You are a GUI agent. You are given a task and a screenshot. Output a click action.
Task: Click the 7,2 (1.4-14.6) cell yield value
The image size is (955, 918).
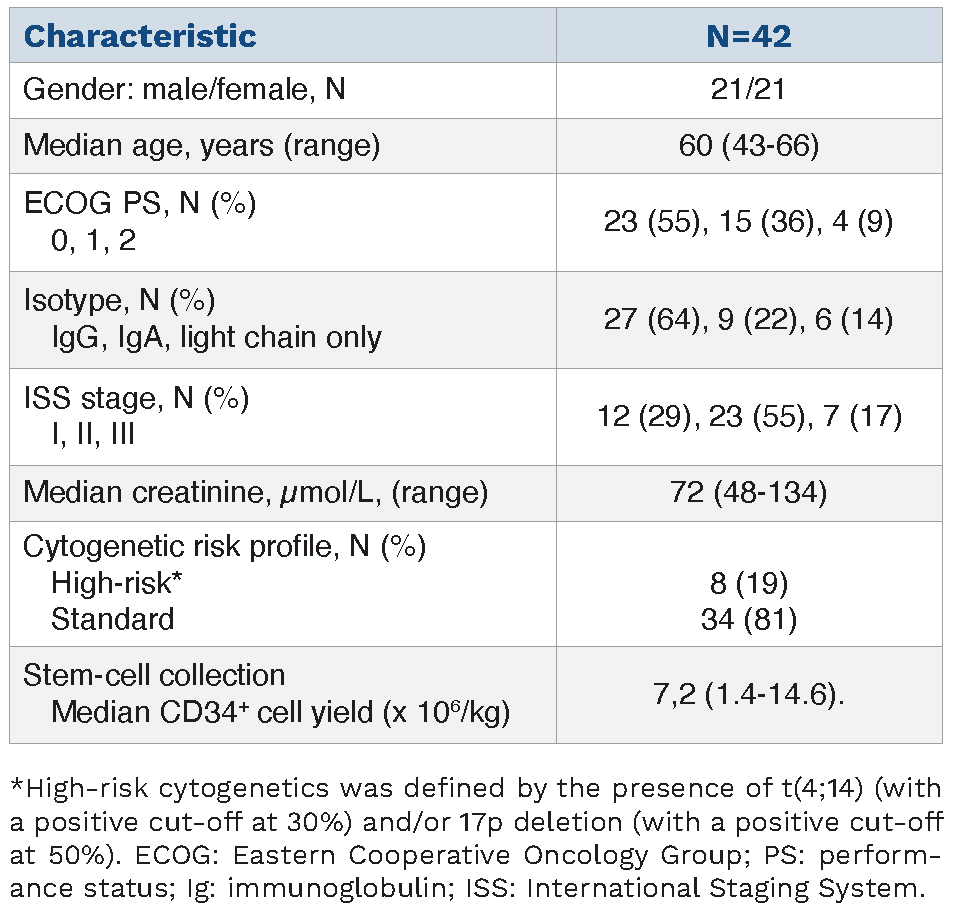(749, 695)
